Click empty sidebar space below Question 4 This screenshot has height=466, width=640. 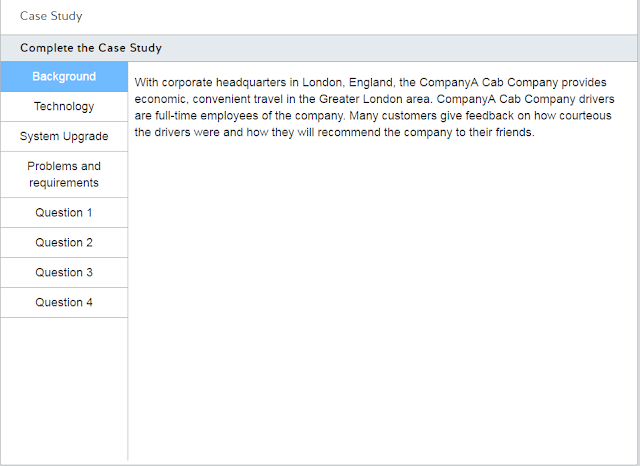[x=64, y=390]
